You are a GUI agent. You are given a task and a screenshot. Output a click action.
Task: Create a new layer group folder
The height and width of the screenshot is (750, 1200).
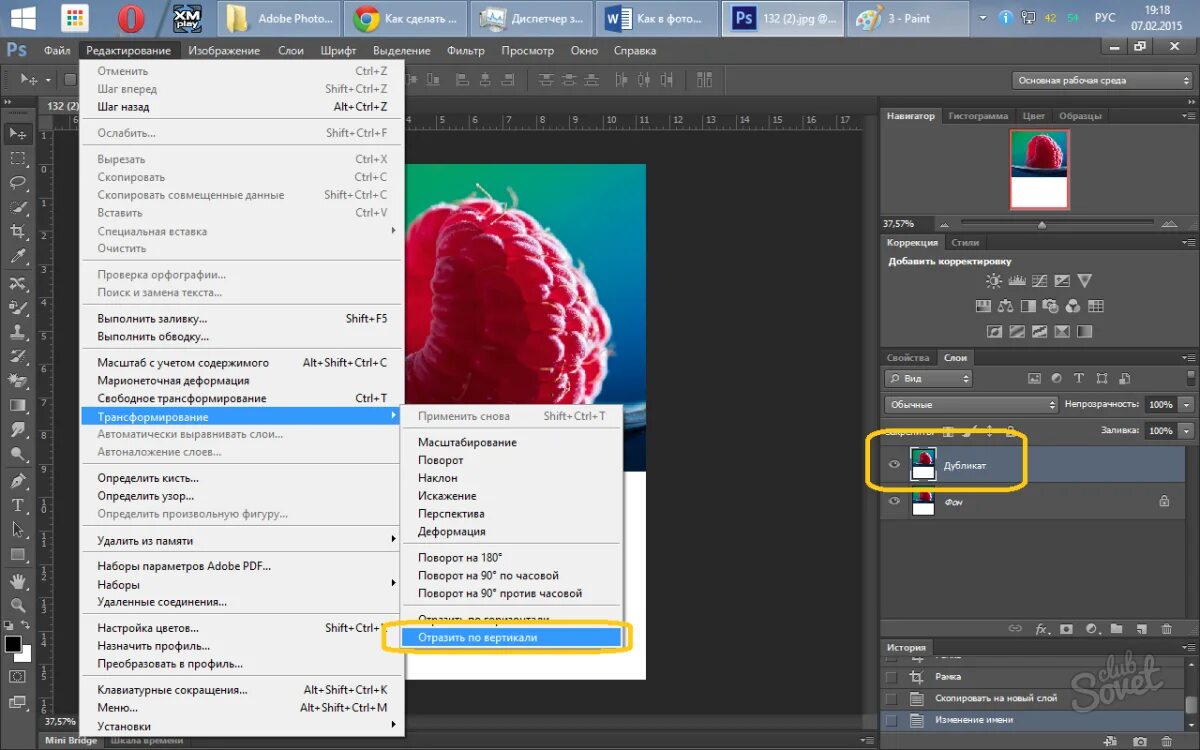(1116, 629)
